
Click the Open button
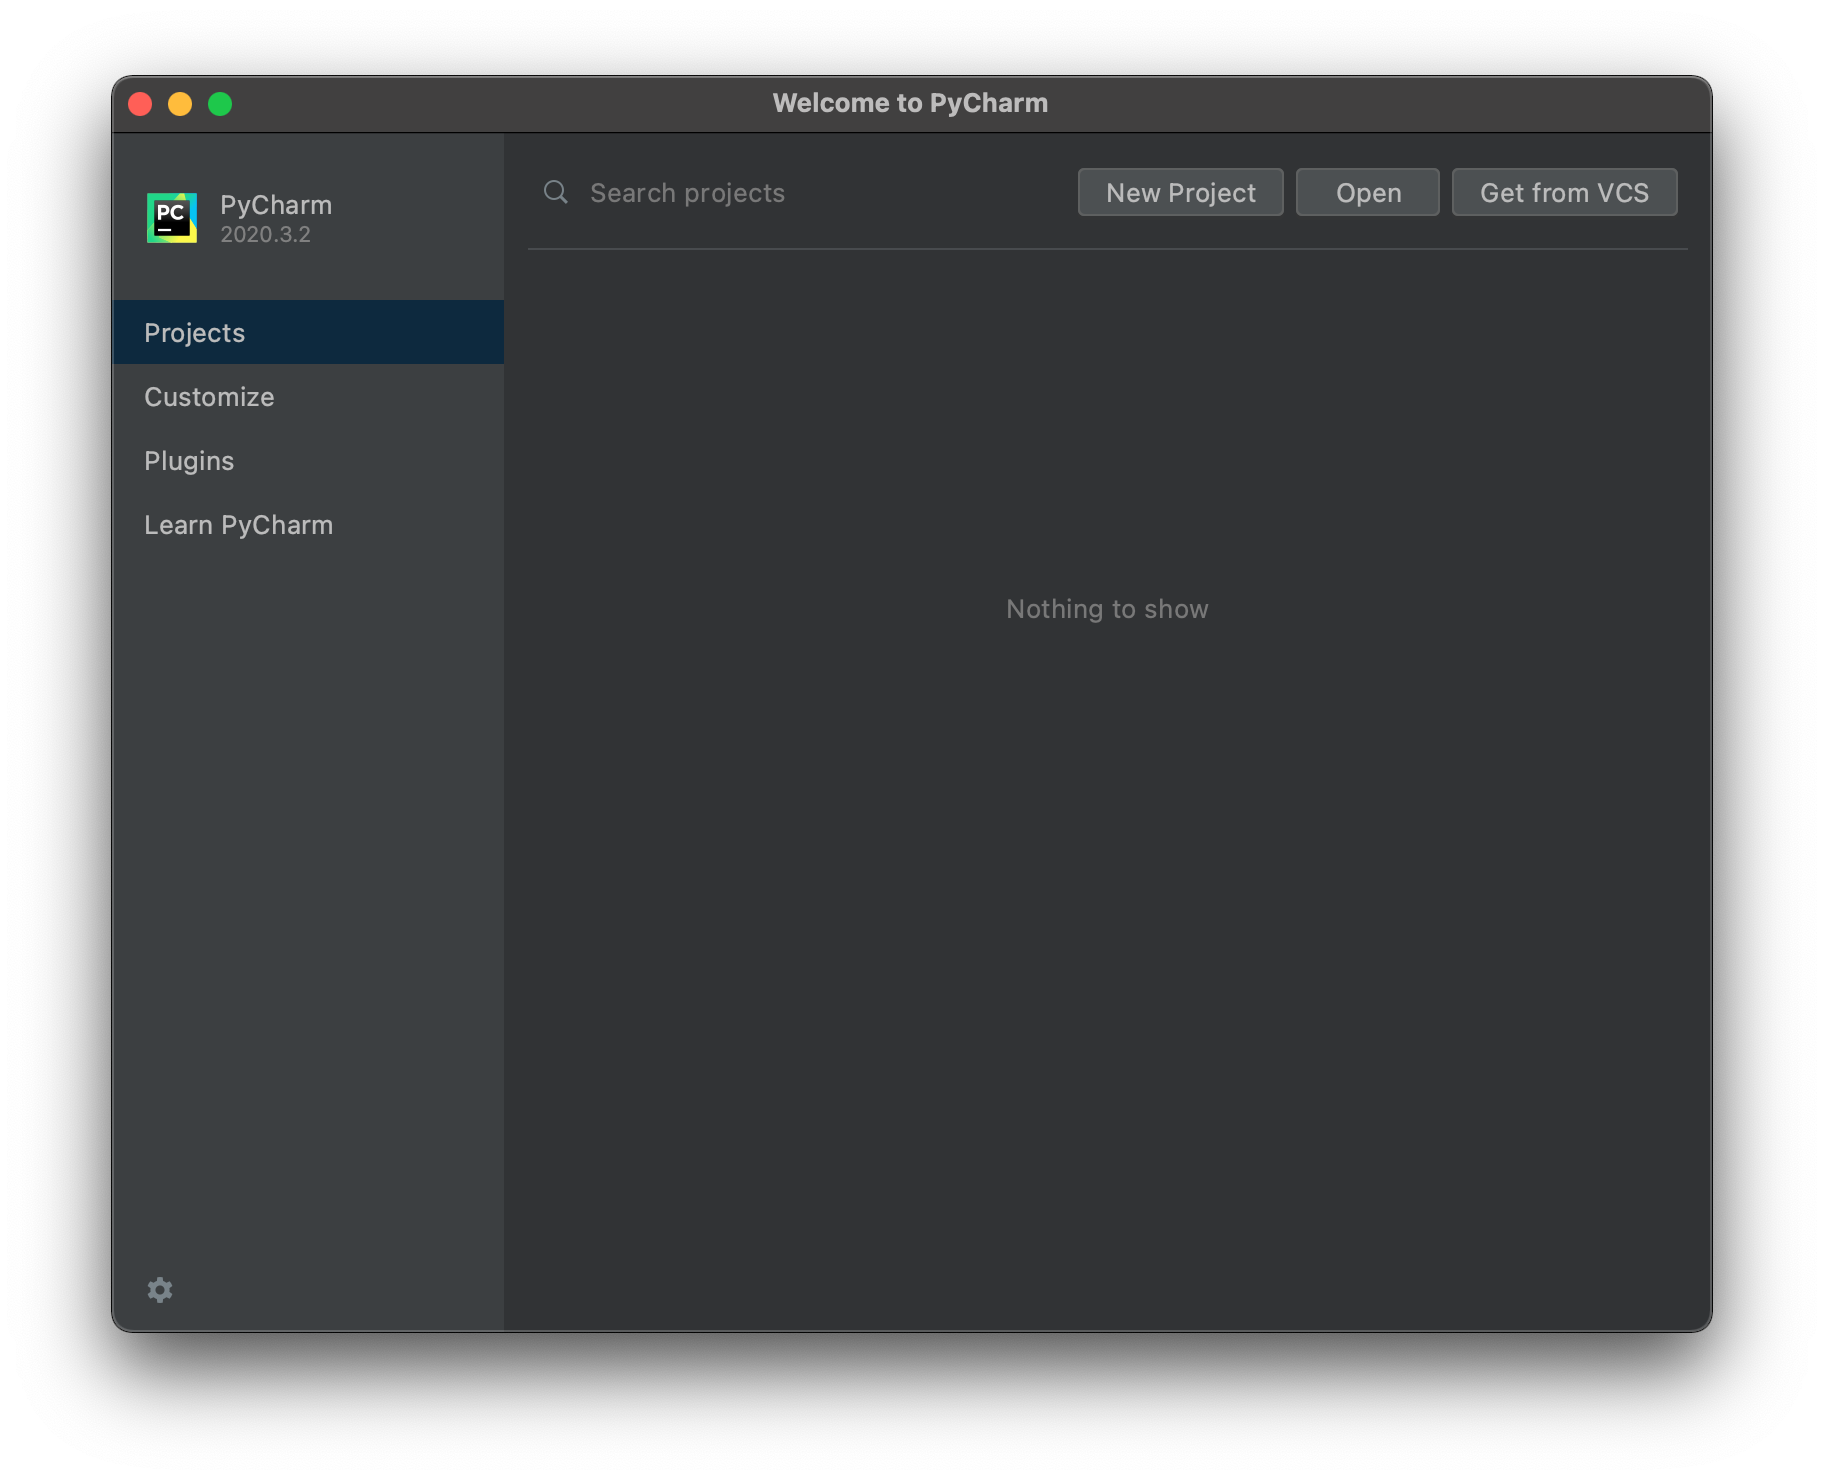coord(1367,192)
